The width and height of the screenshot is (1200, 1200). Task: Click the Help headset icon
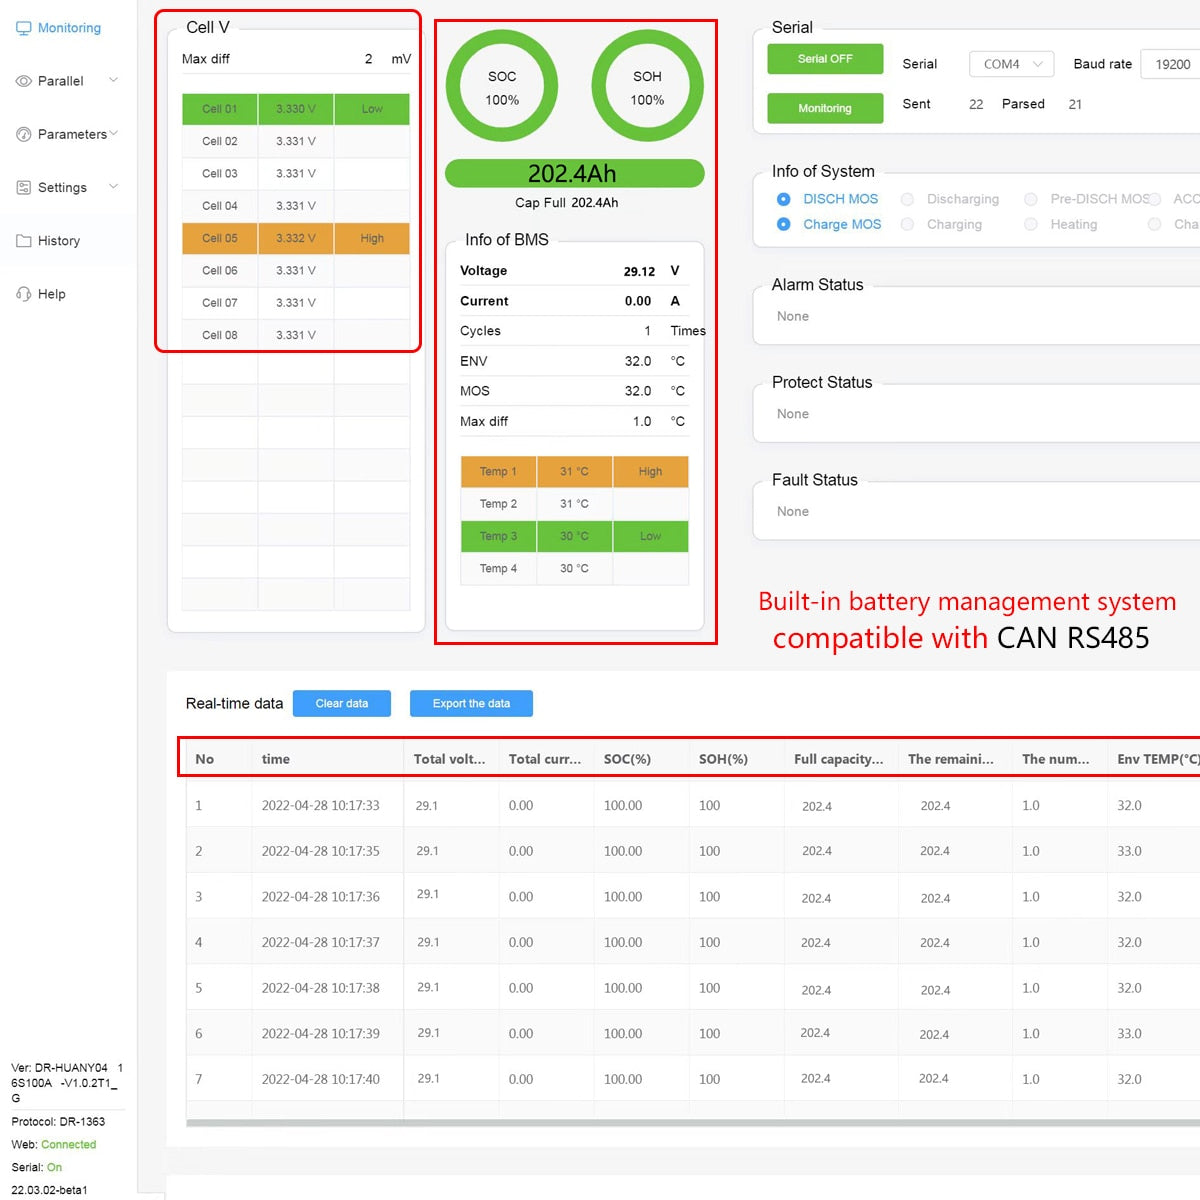tap(24, 294)
